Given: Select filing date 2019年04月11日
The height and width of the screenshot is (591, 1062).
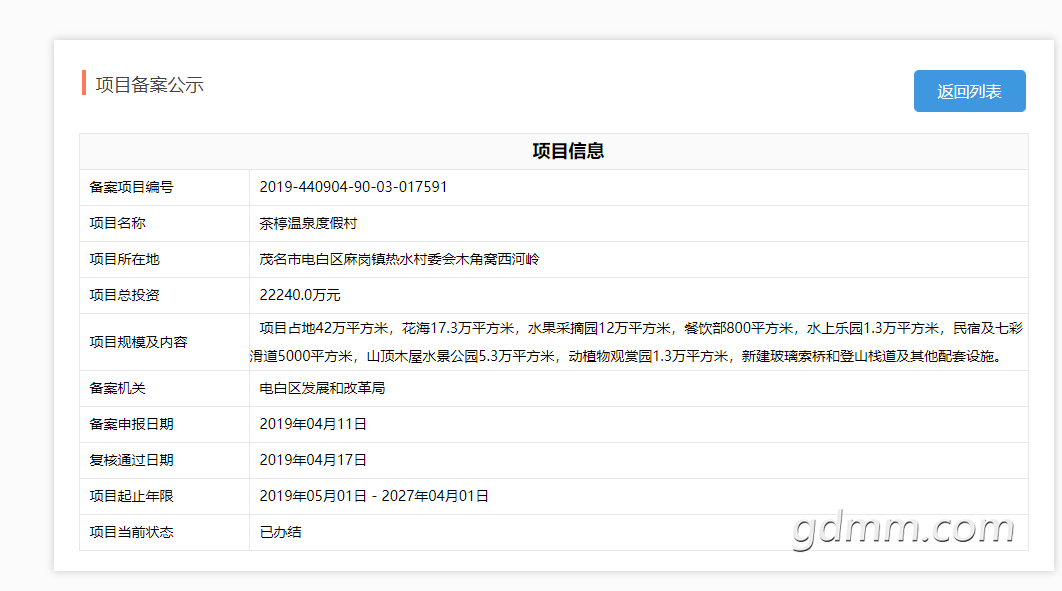Looking at the screenshot, I should tap(313, 424).
